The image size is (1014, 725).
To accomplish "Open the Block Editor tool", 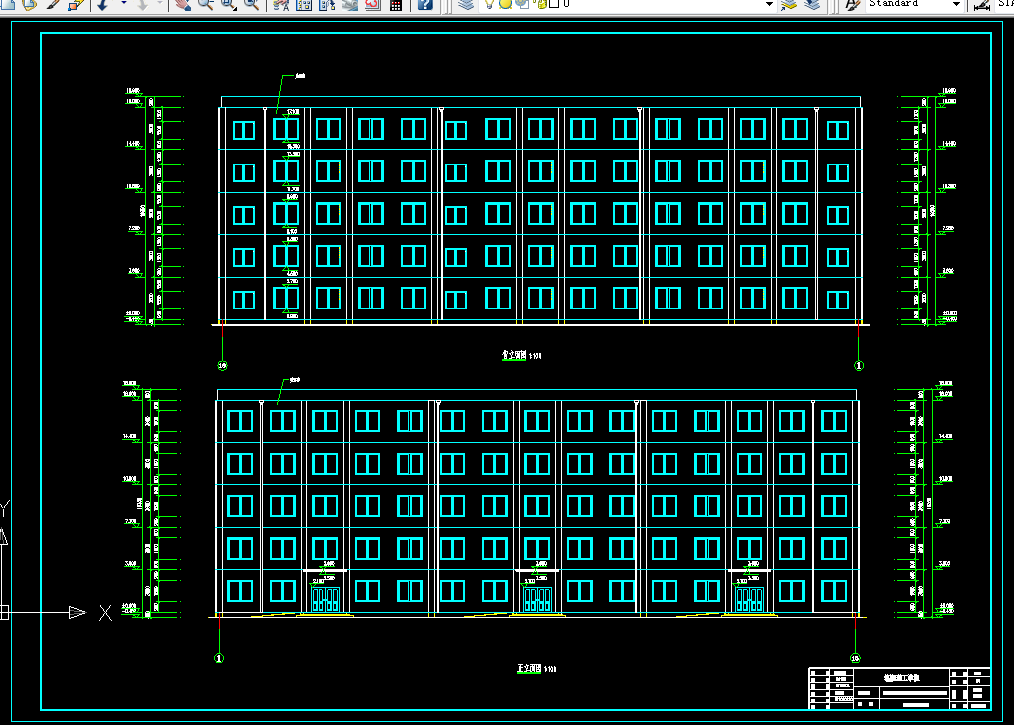I will pyautogui.click(x=76, y=5).
